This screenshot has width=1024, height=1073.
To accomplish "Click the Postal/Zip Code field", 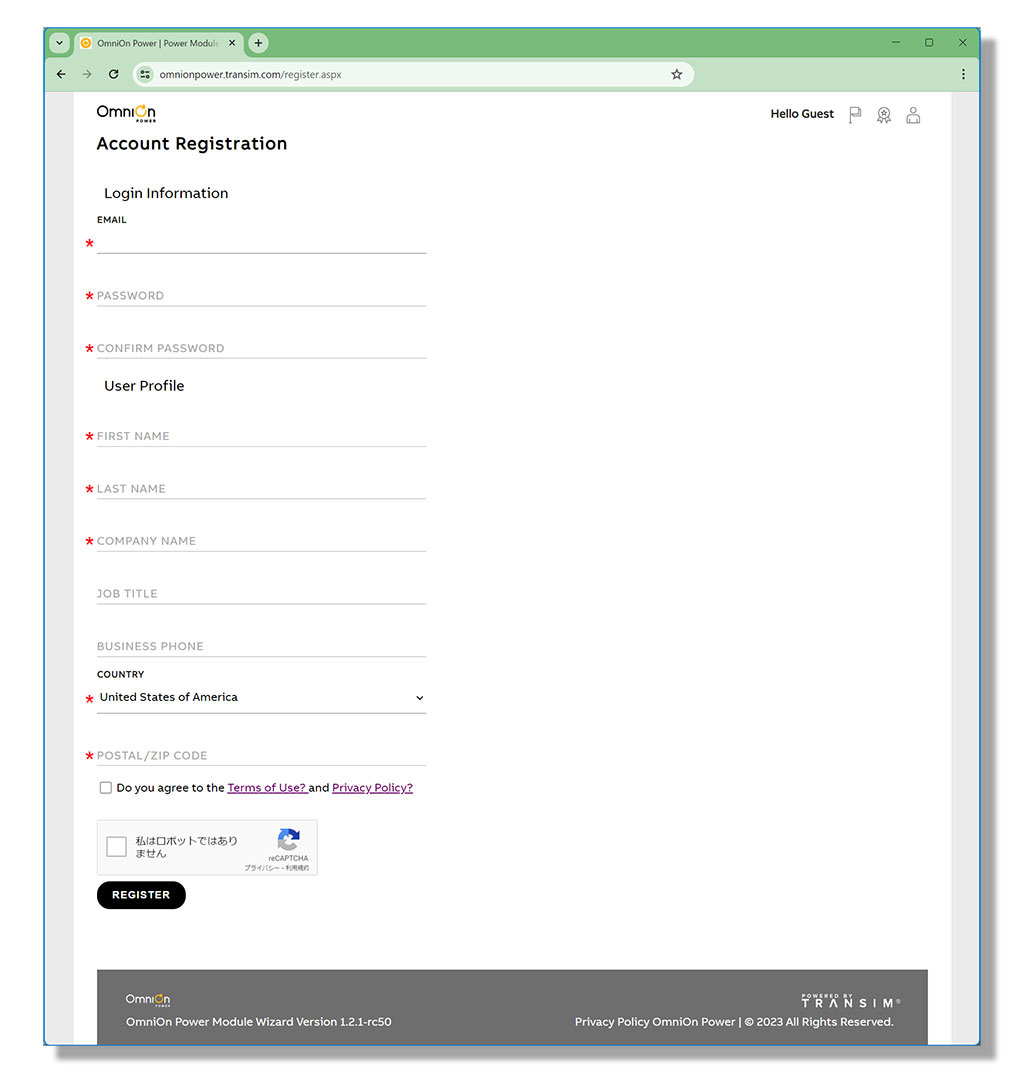I will (x=260, y=756).
